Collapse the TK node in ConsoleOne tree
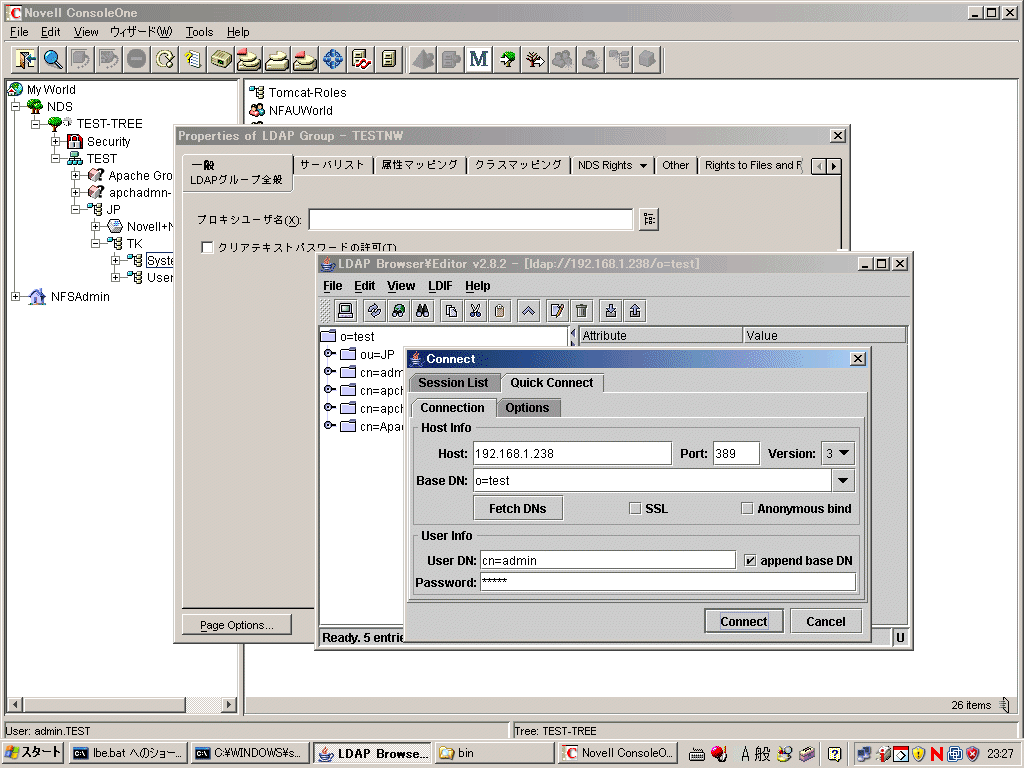This screenshot has height=768, width=1024. (x=95, y=243)
